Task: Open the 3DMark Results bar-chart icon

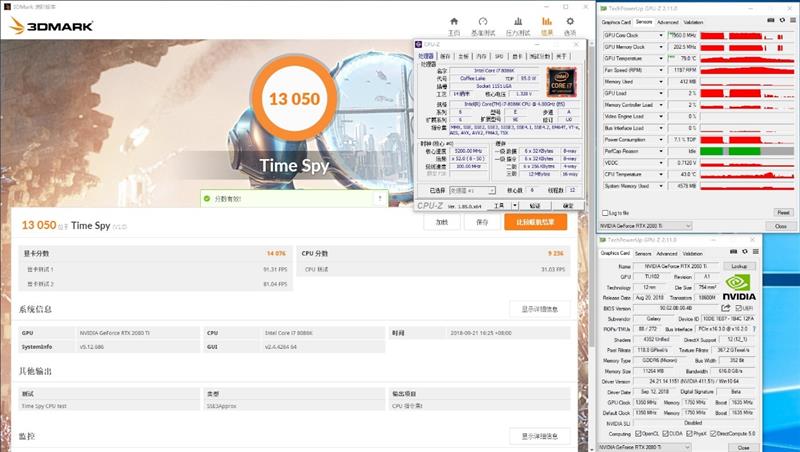Action: tap(546, 21)
